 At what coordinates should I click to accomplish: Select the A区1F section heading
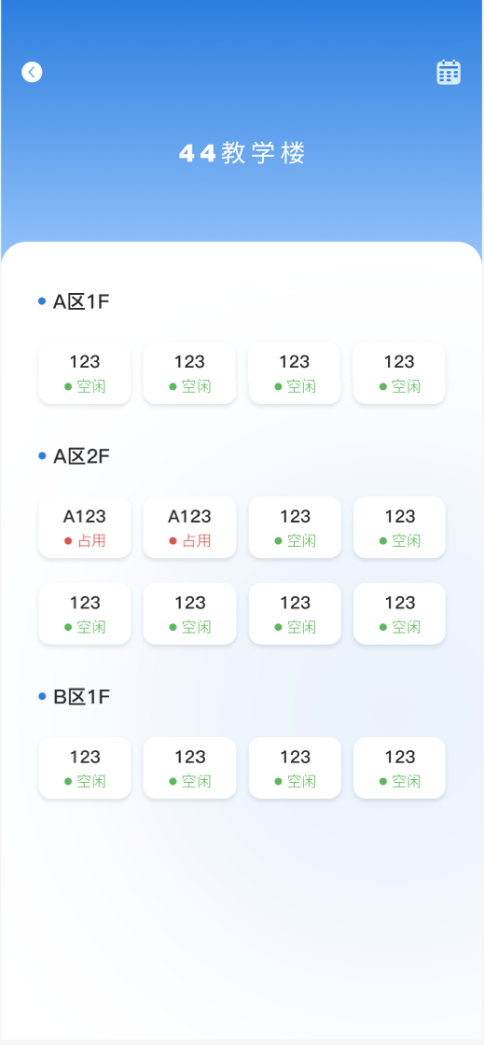[x=81, y=302]
